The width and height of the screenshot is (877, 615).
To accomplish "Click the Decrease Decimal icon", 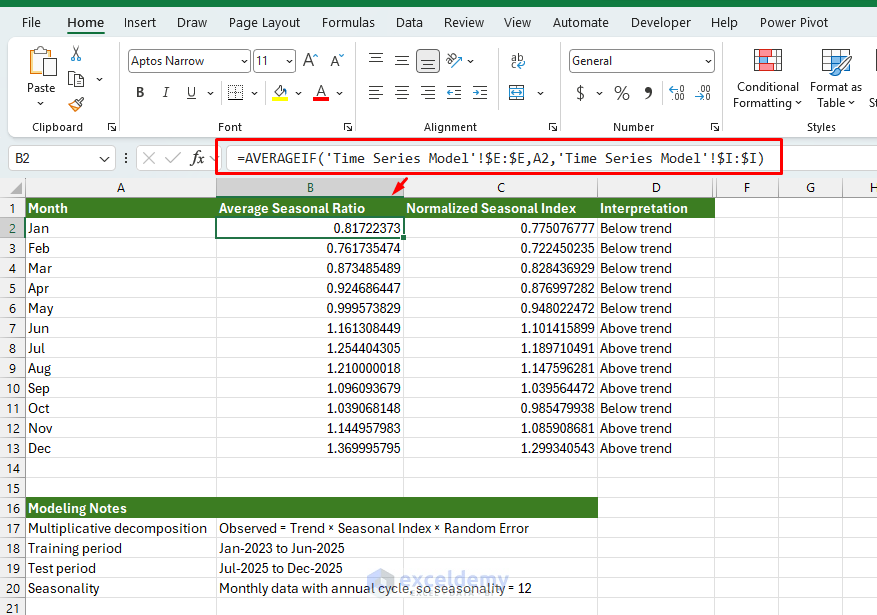I will (x=703, y=93).
